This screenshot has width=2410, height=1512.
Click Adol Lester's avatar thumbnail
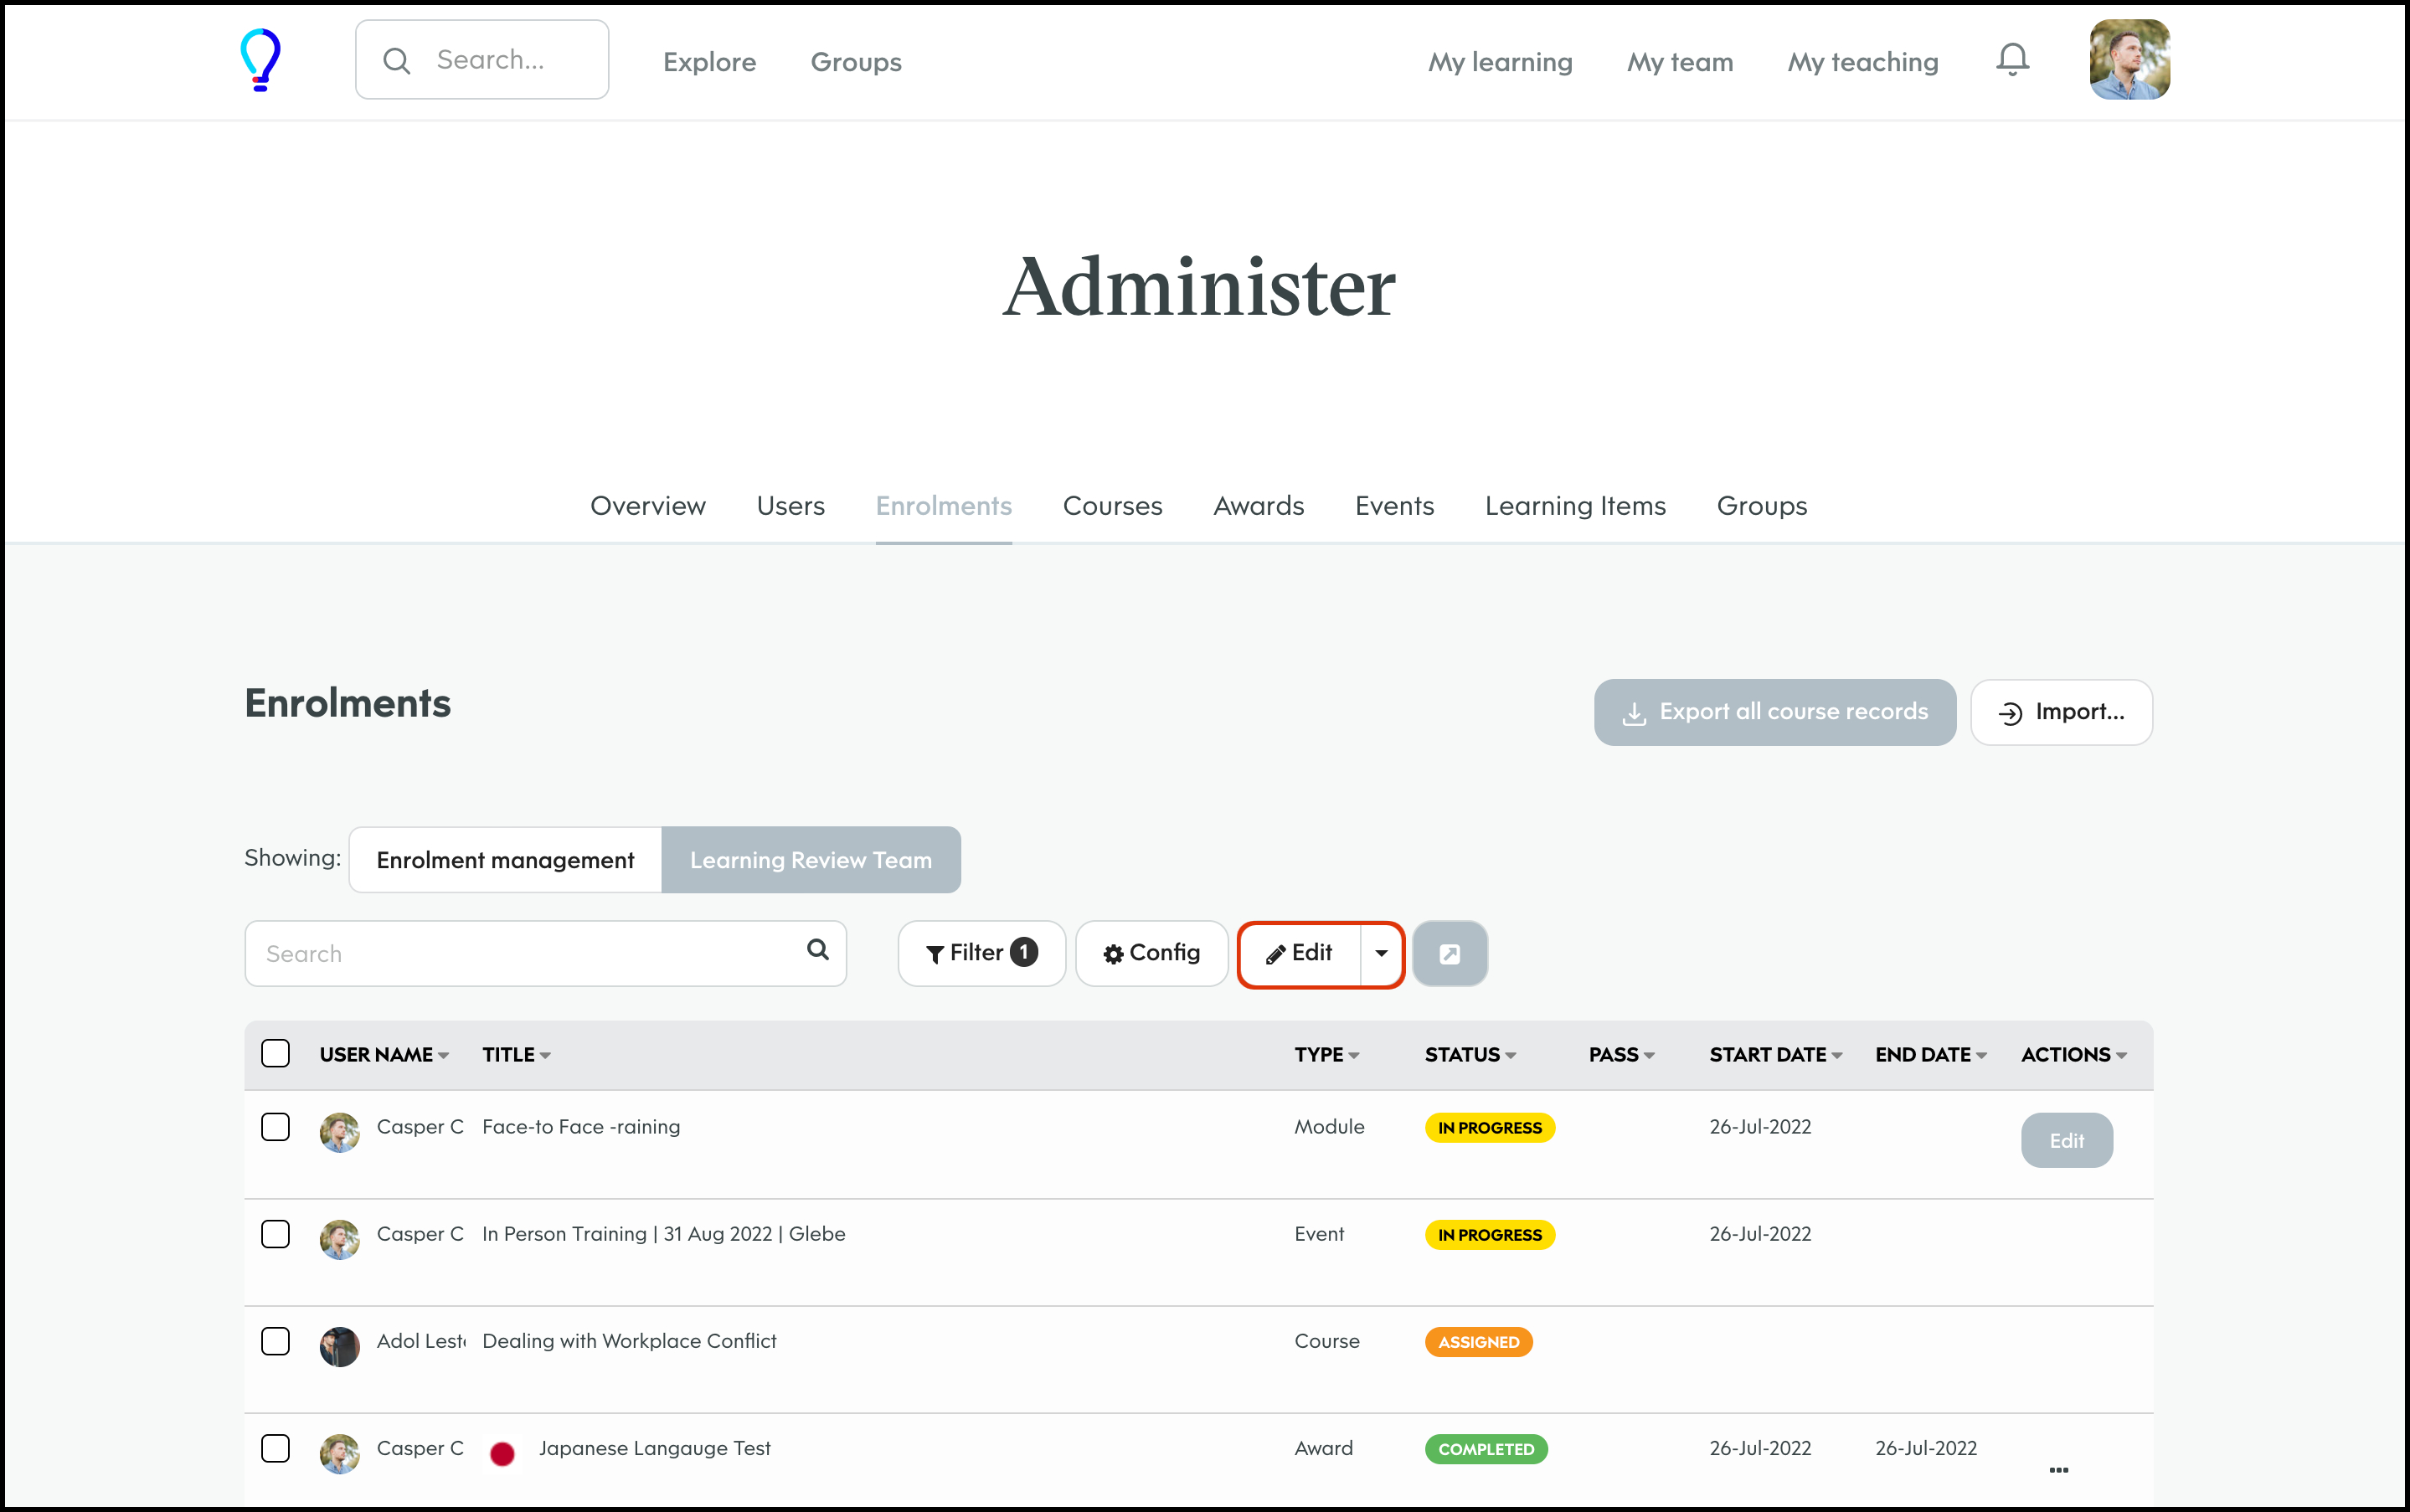coord(339,1346)
